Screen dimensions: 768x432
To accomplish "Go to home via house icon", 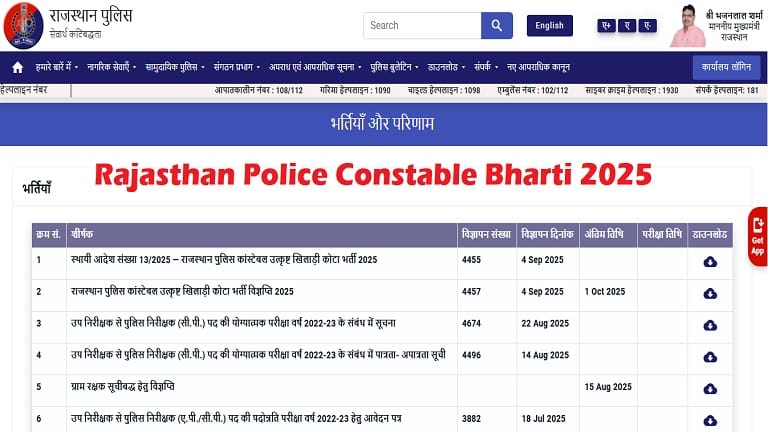I will click(18, 67).
